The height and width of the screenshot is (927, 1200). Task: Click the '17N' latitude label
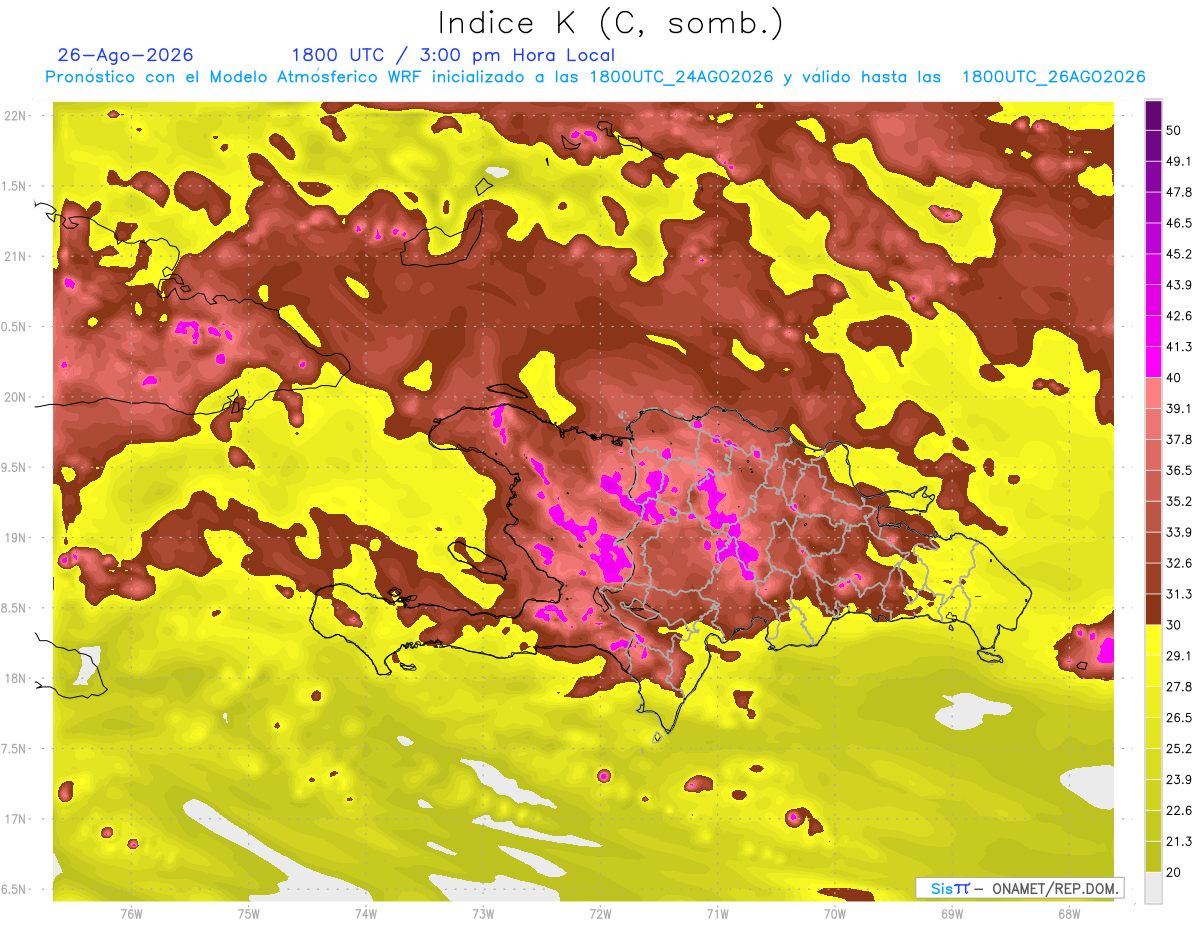tap(14, 819)
